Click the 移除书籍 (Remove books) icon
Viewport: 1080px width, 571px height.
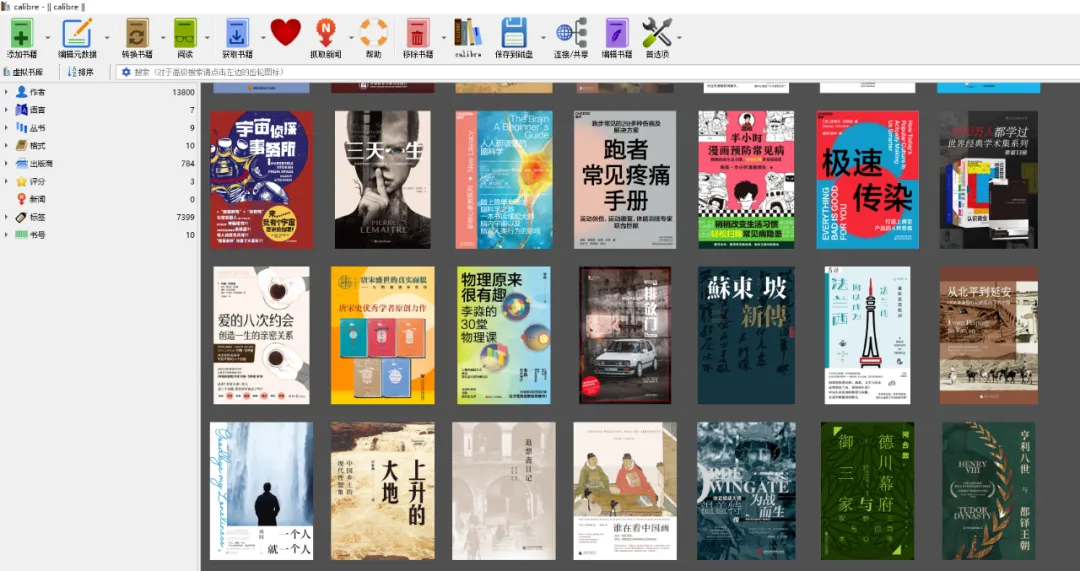(417, 32)
